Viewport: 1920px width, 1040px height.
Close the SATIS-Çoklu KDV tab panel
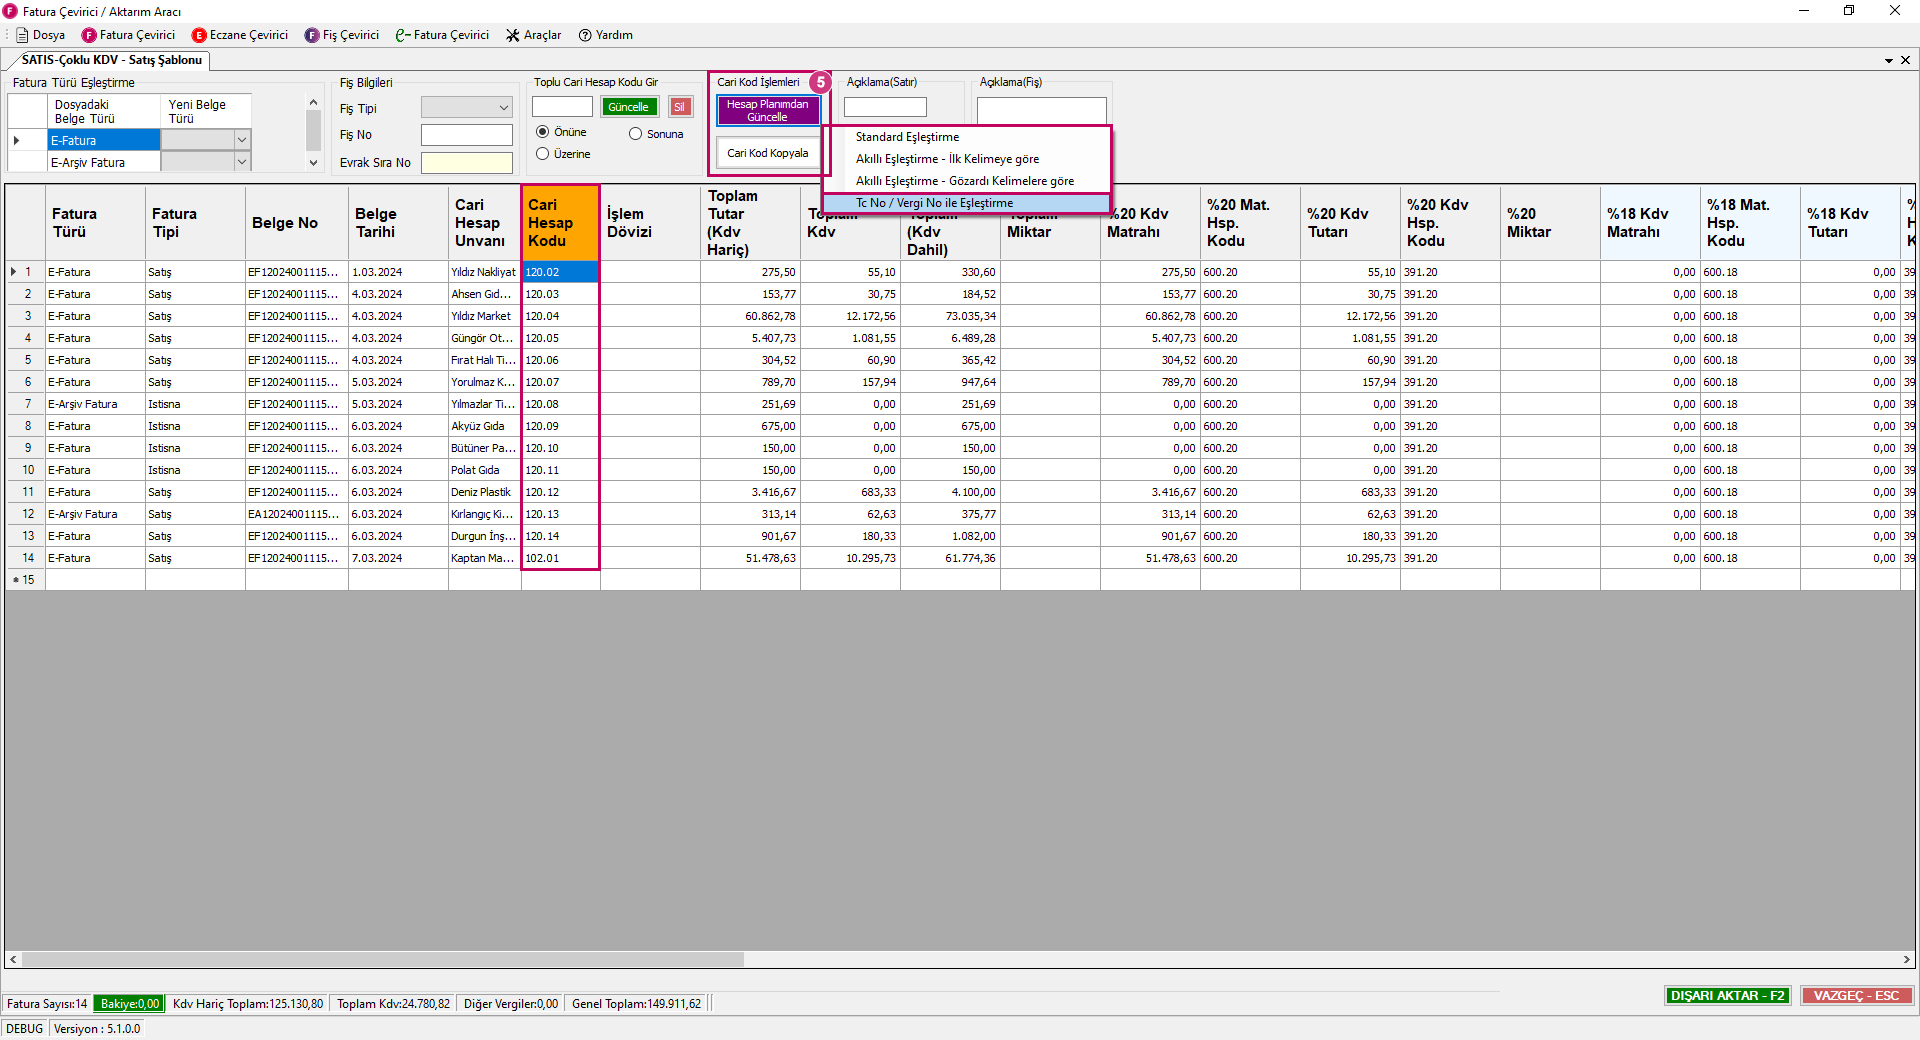click(x=1905, y=60)
